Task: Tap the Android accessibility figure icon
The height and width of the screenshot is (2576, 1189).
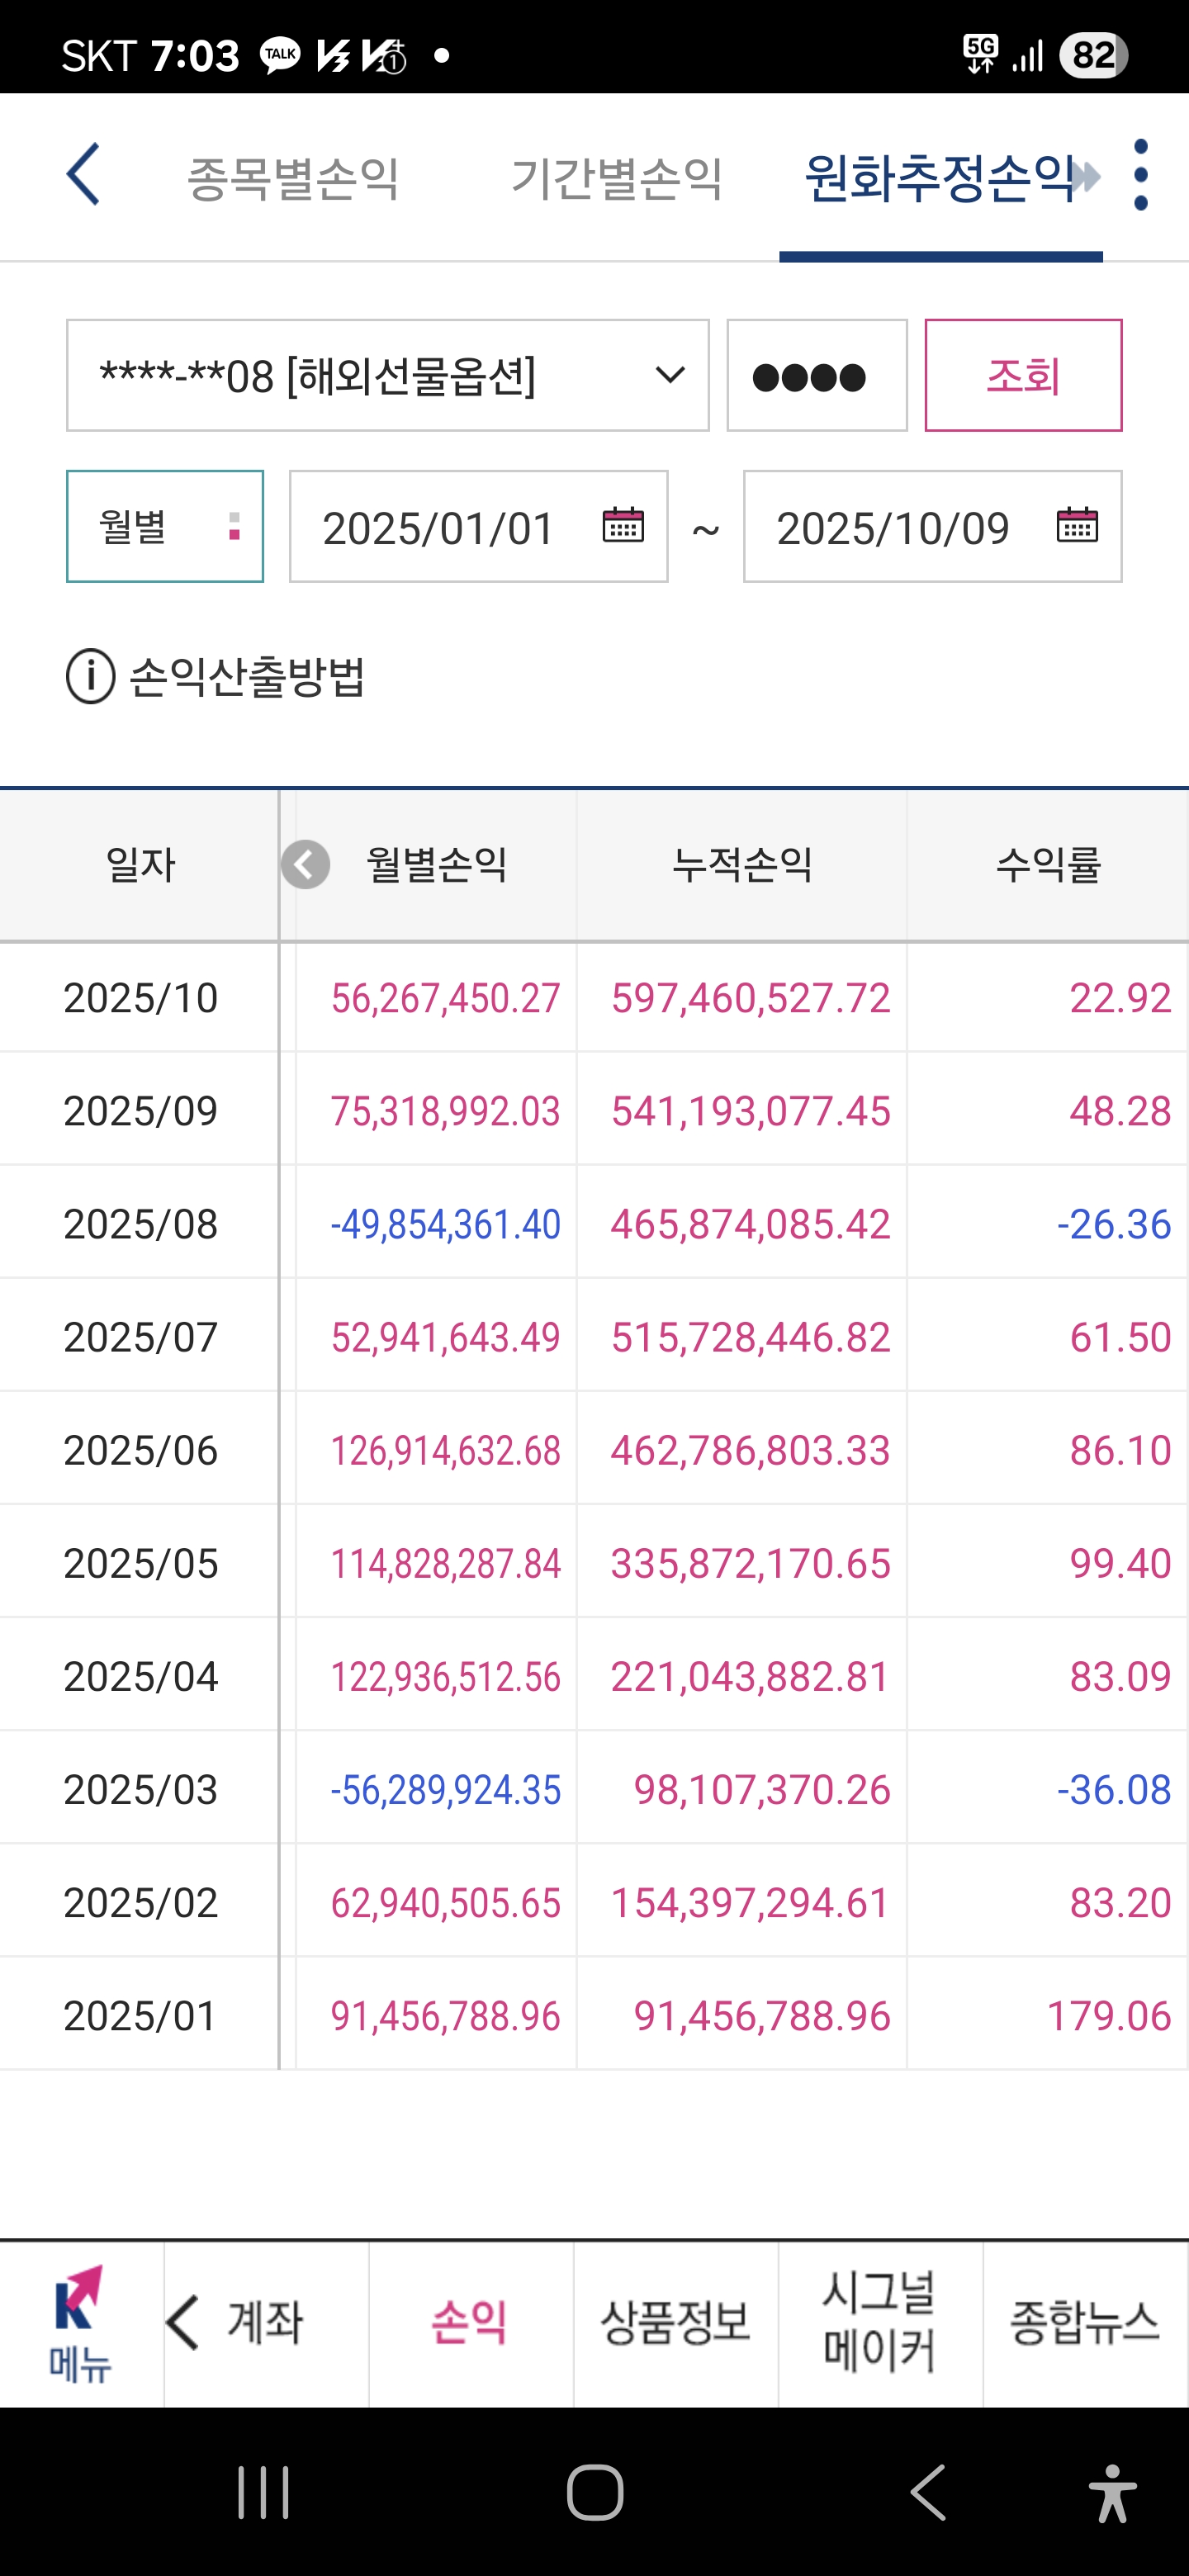Action: pyautogui.click(x=1112, y=2492)
